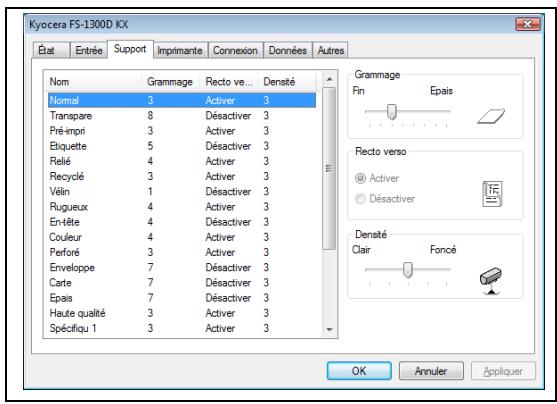The height and width of the screenshot is (404, 557).
Task: Open the Support tab
Action: (130, 49)
